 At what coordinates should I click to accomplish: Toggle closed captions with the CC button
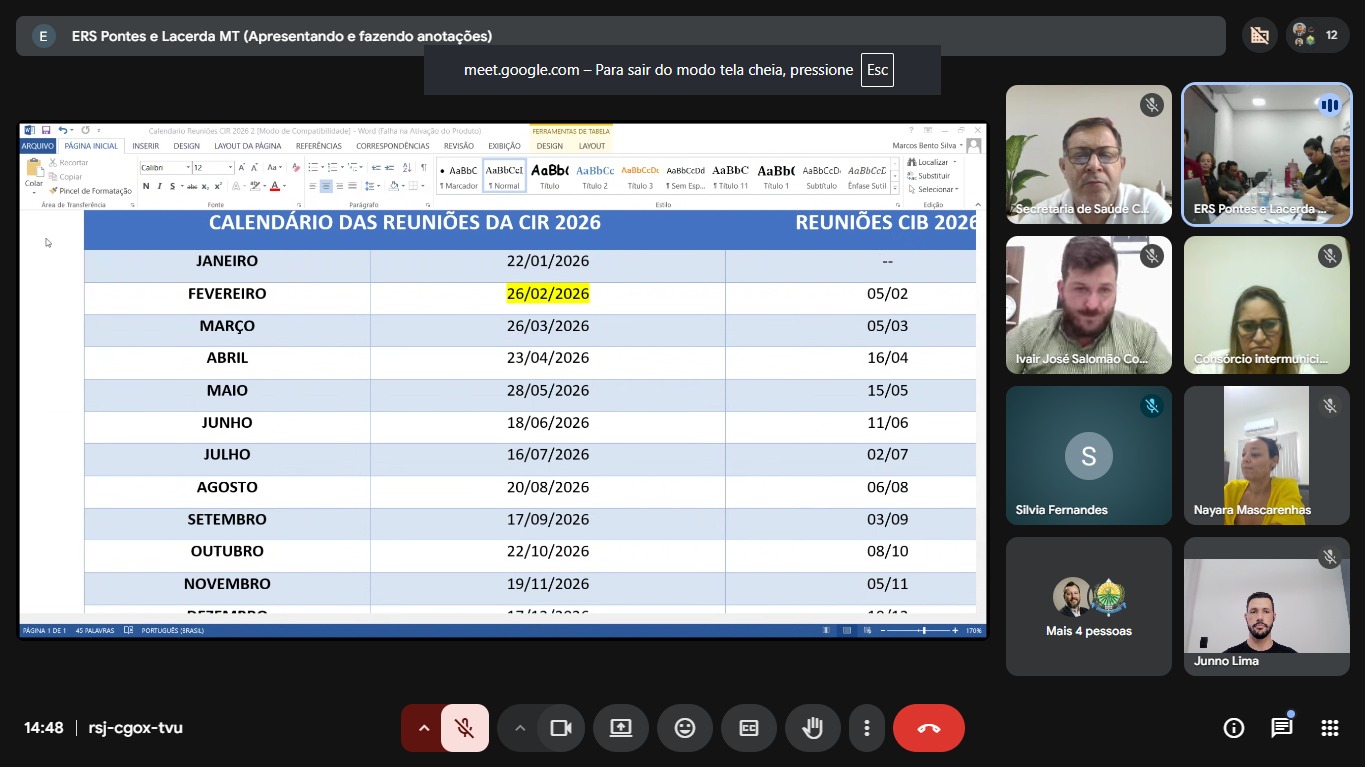tap(749, 728)
